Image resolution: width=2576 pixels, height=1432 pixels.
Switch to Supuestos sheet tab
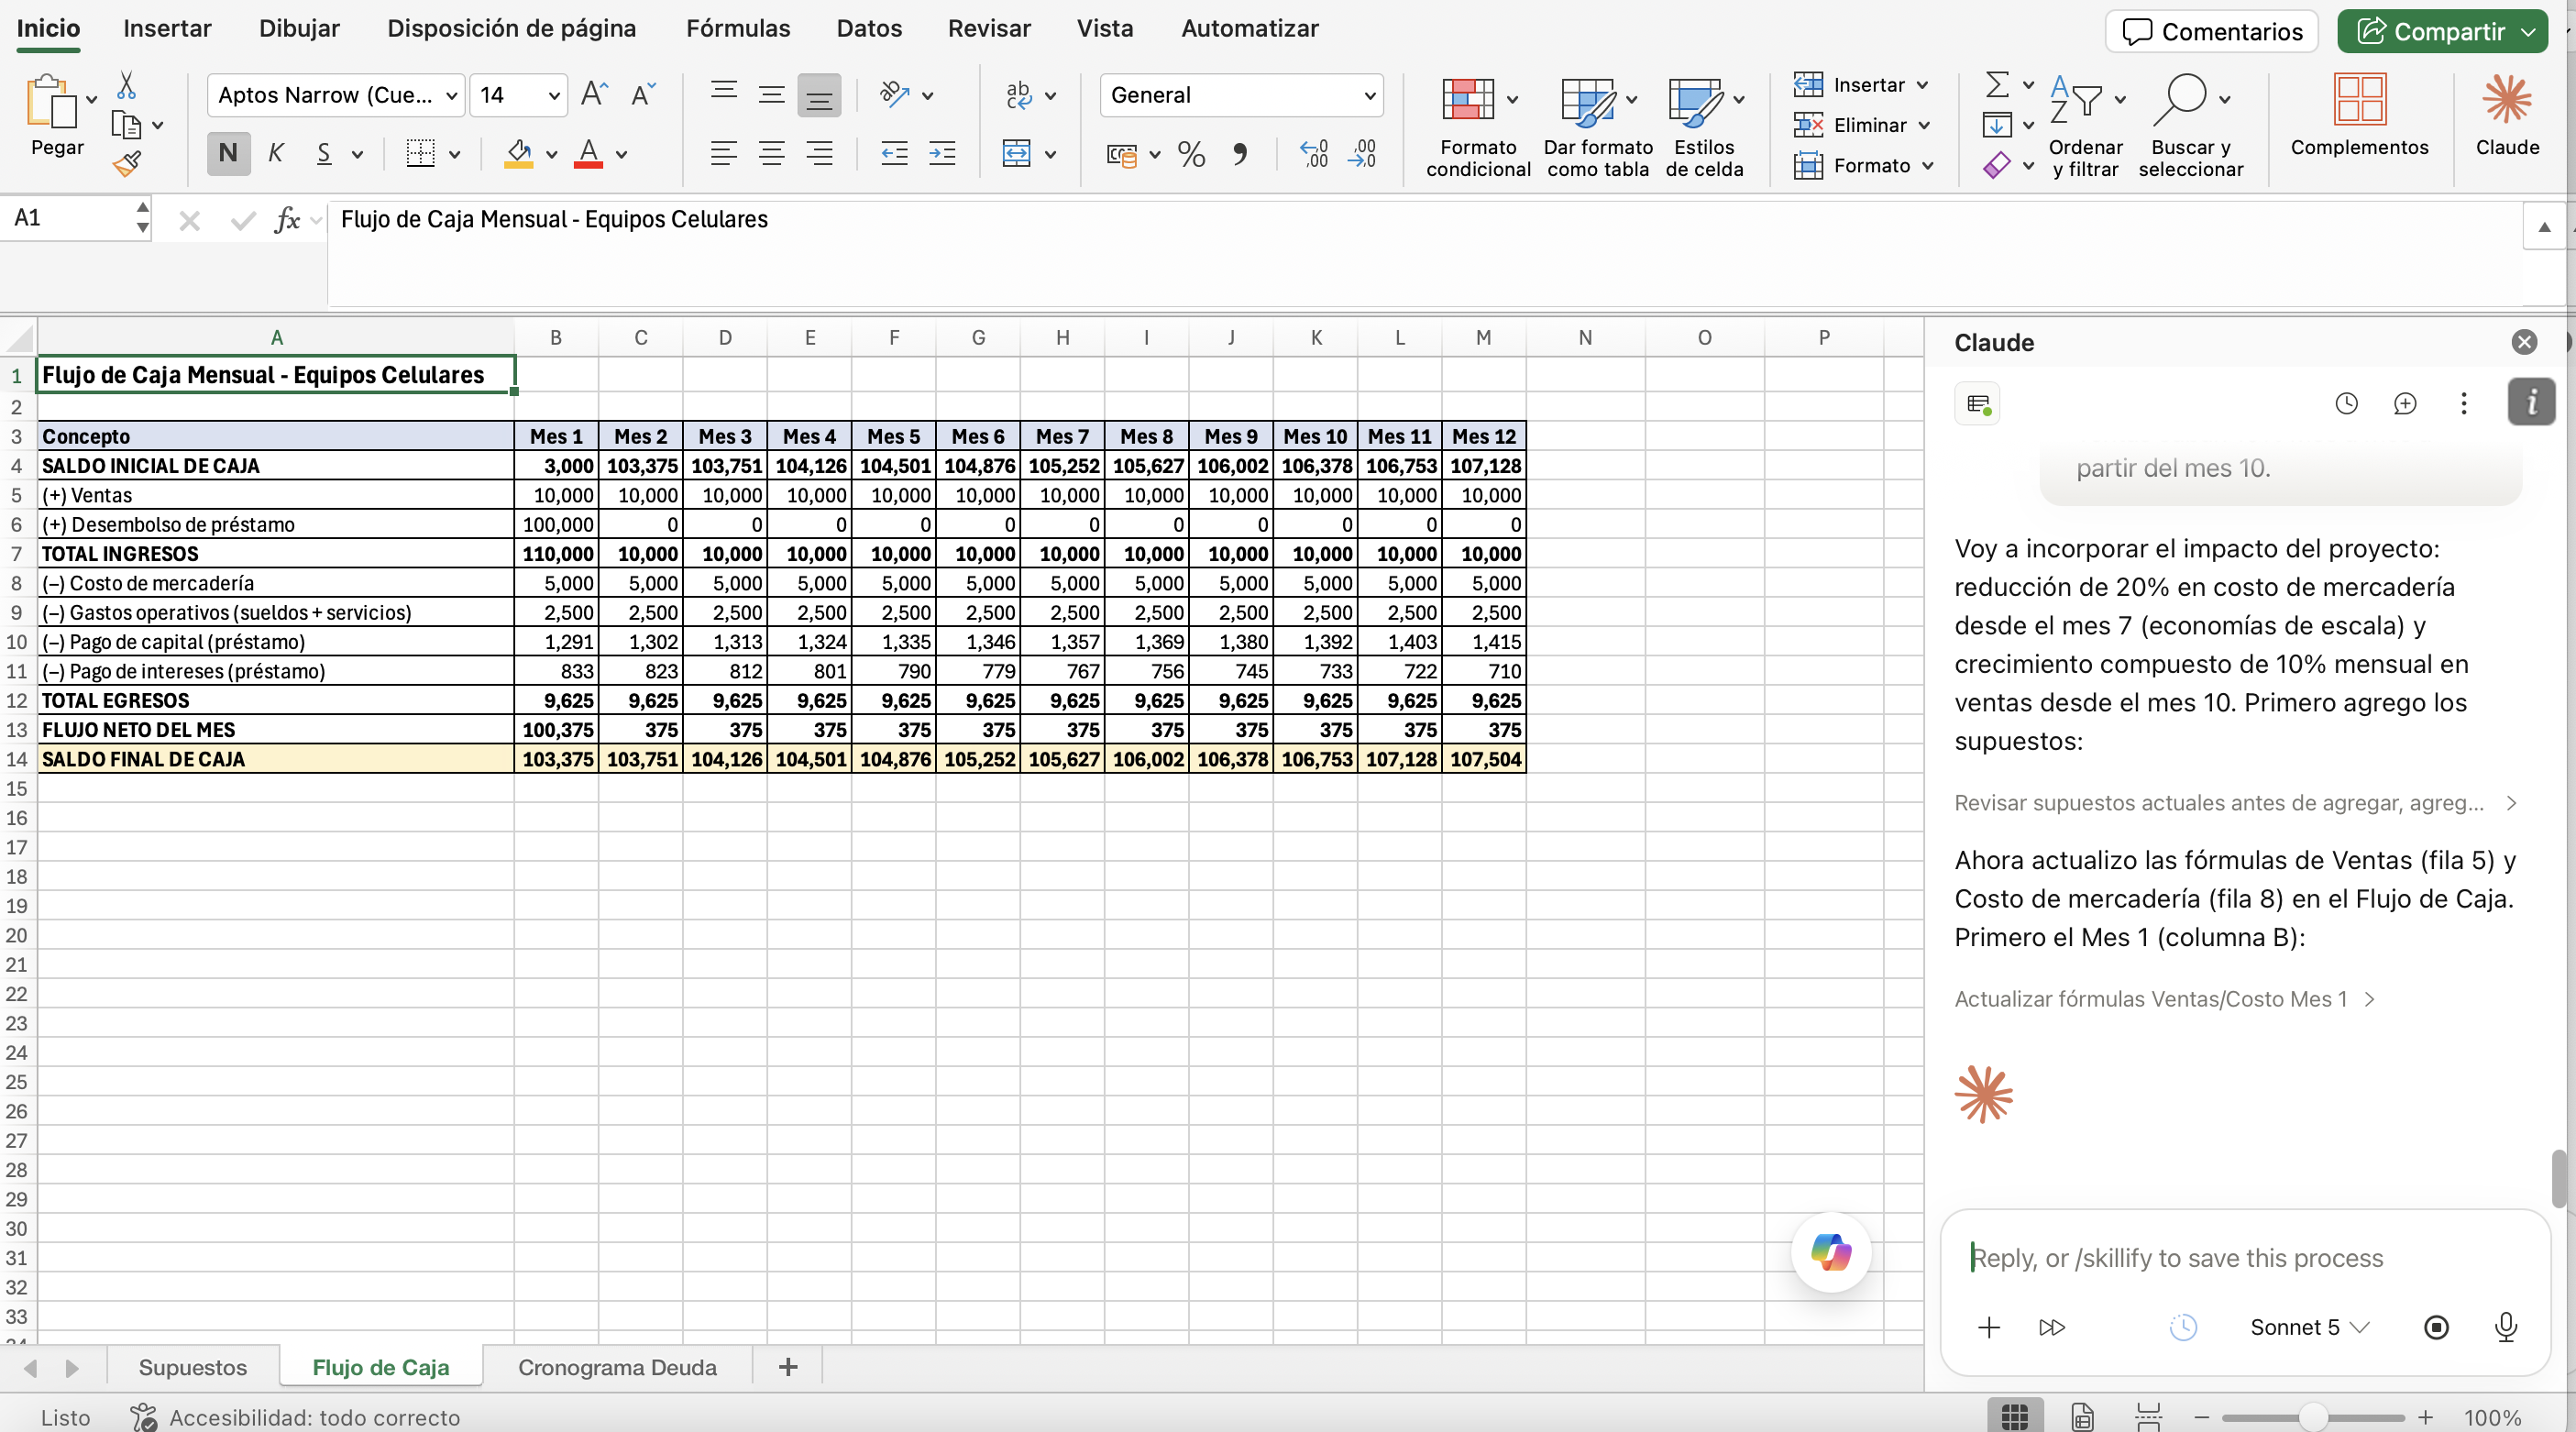(193, 1367)
